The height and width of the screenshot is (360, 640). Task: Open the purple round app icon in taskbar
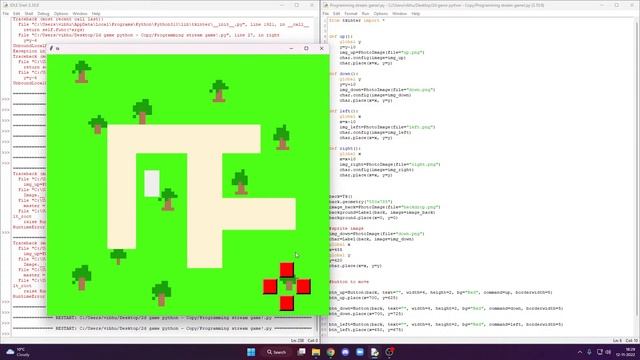pyautogui.click(x=345, y=352)
